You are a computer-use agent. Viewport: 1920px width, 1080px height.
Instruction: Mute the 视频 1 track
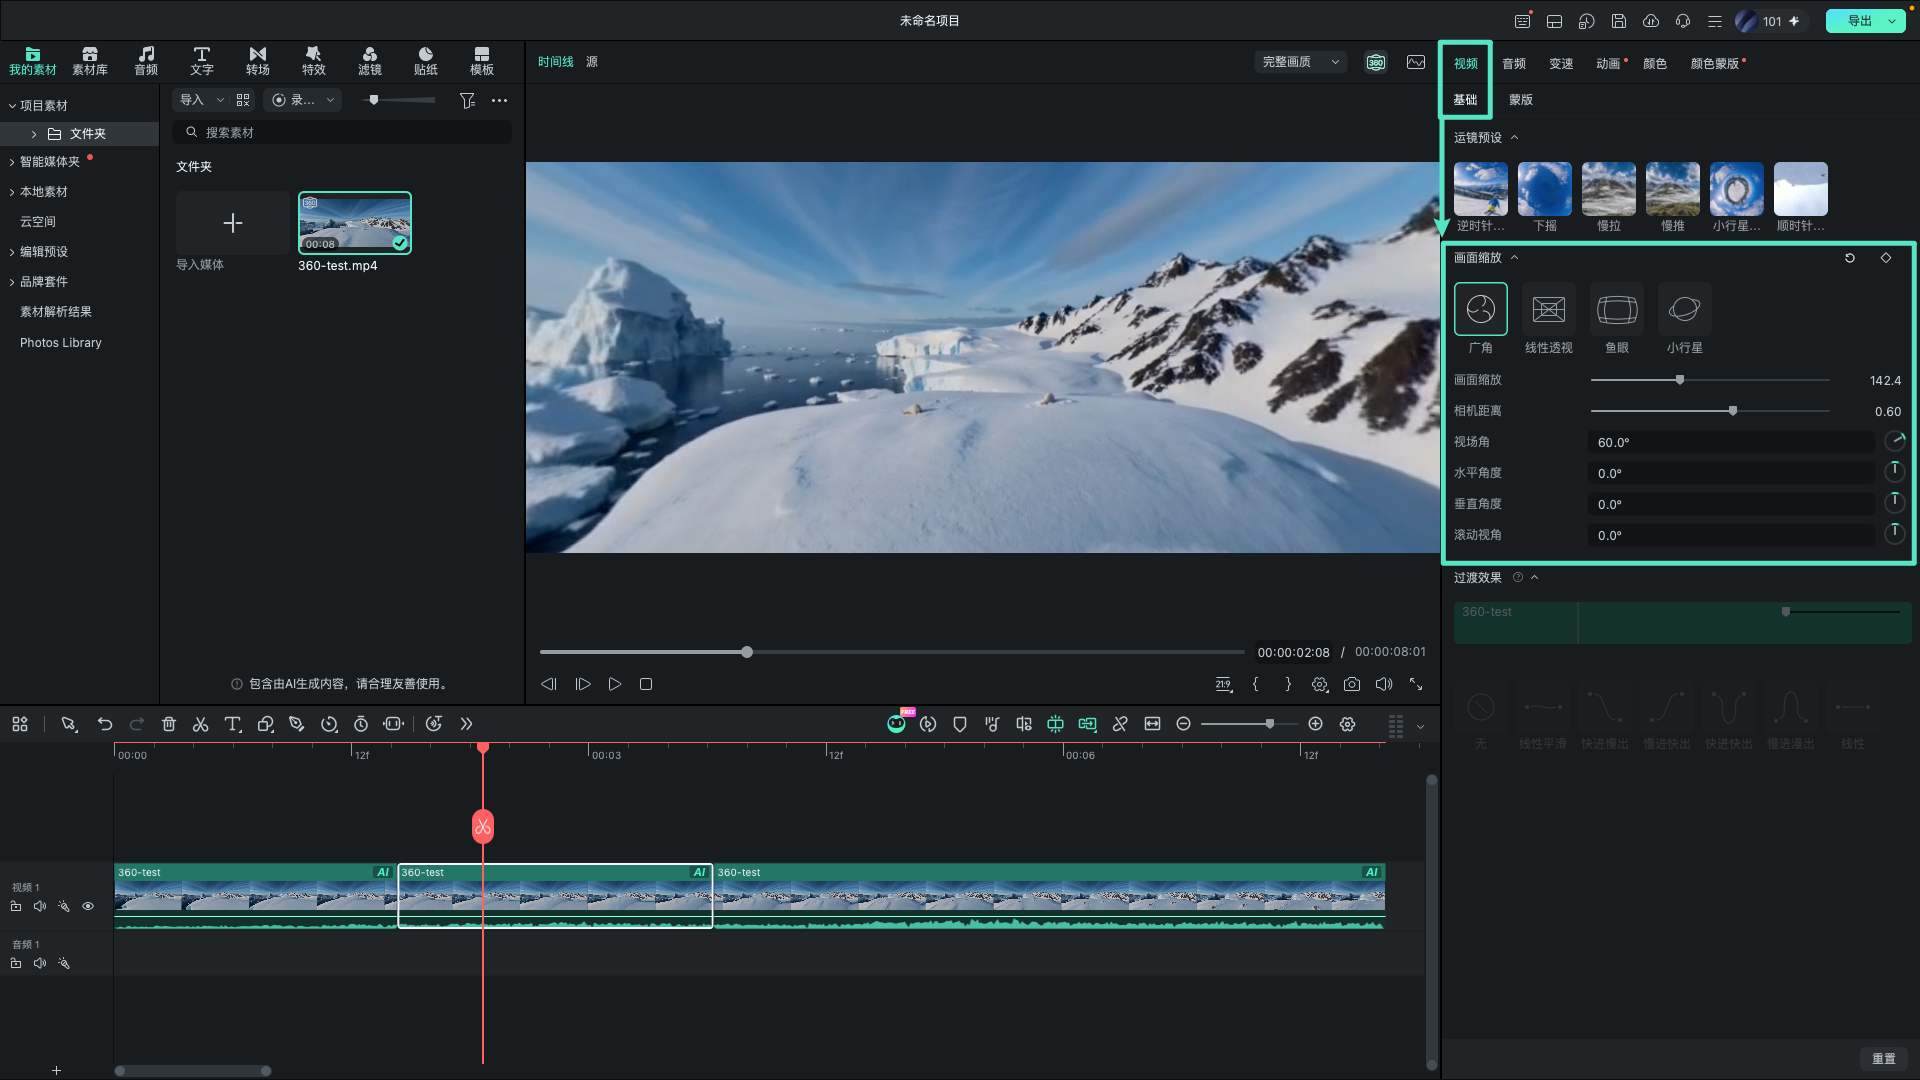[x=40, y=906]
